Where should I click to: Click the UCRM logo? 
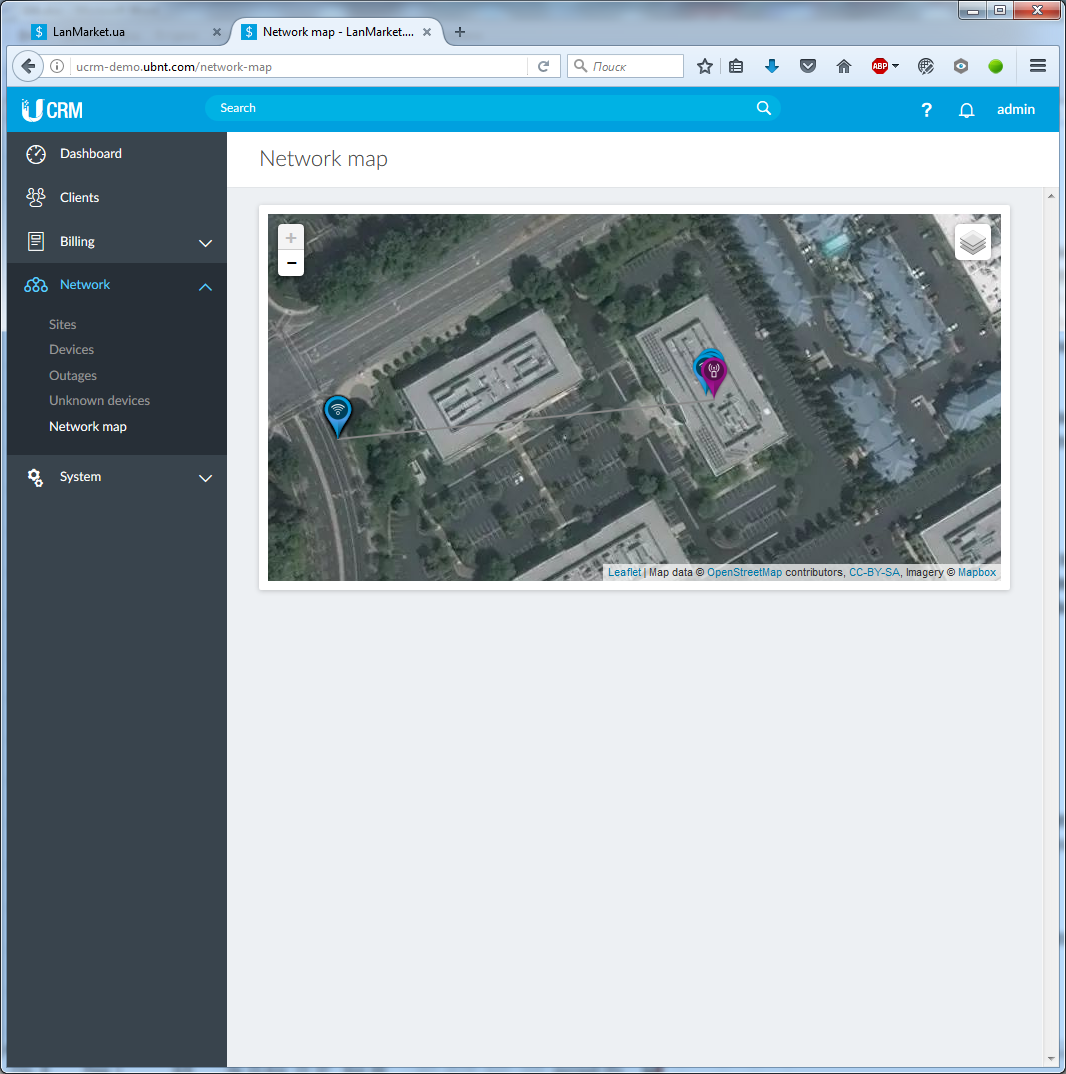pos(52,110)
